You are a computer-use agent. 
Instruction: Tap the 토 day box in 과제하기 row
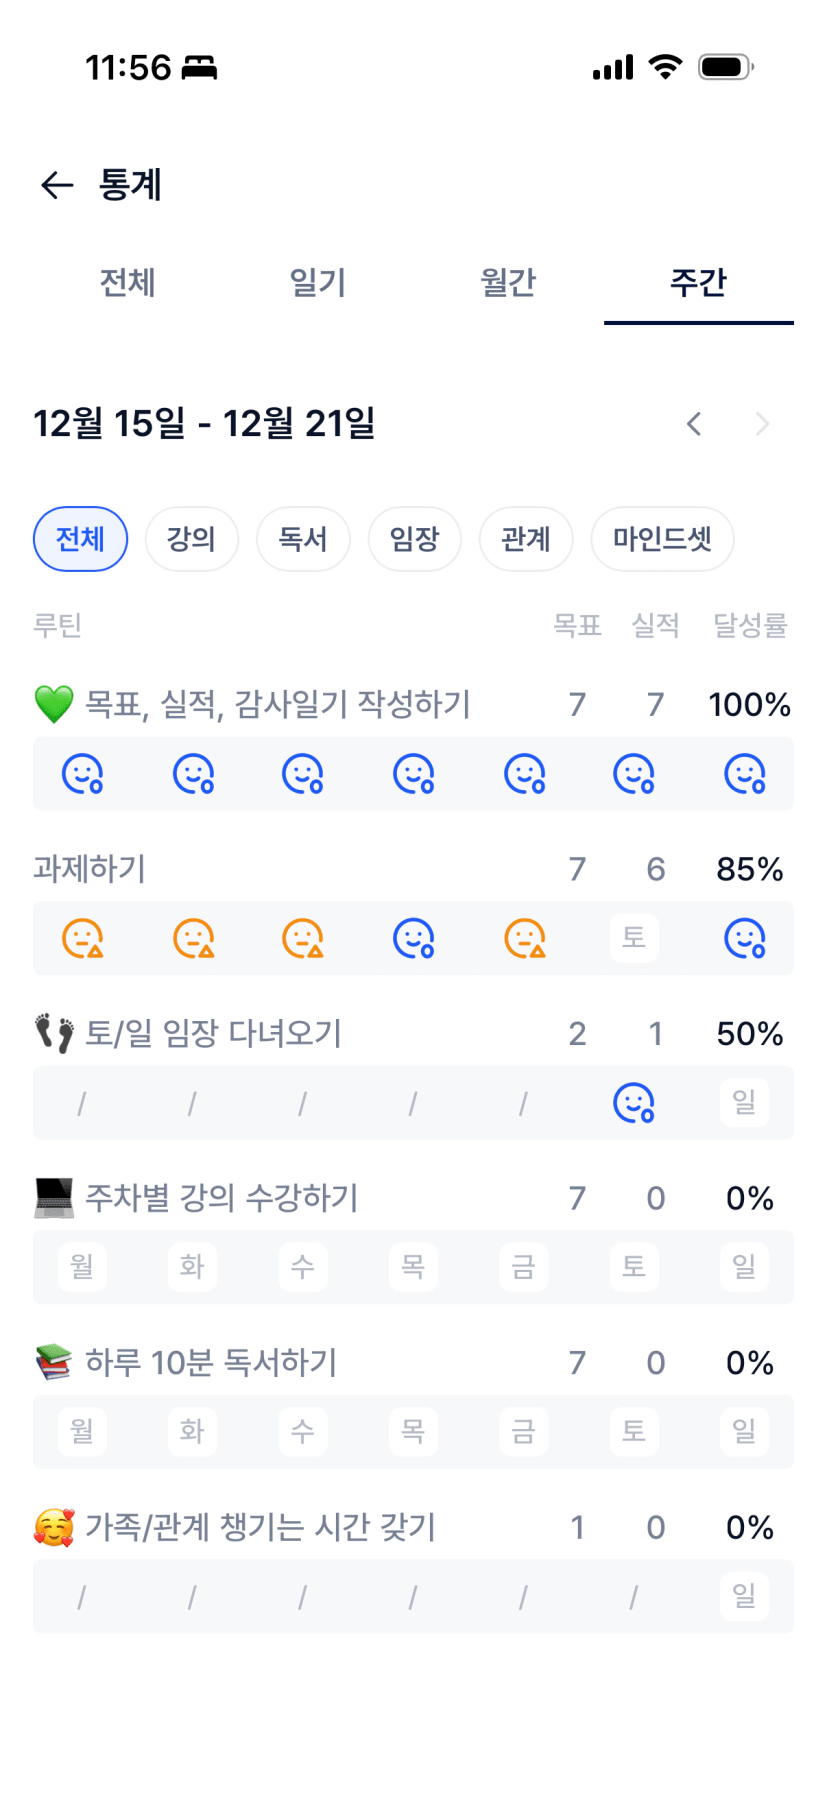[634, 938]
